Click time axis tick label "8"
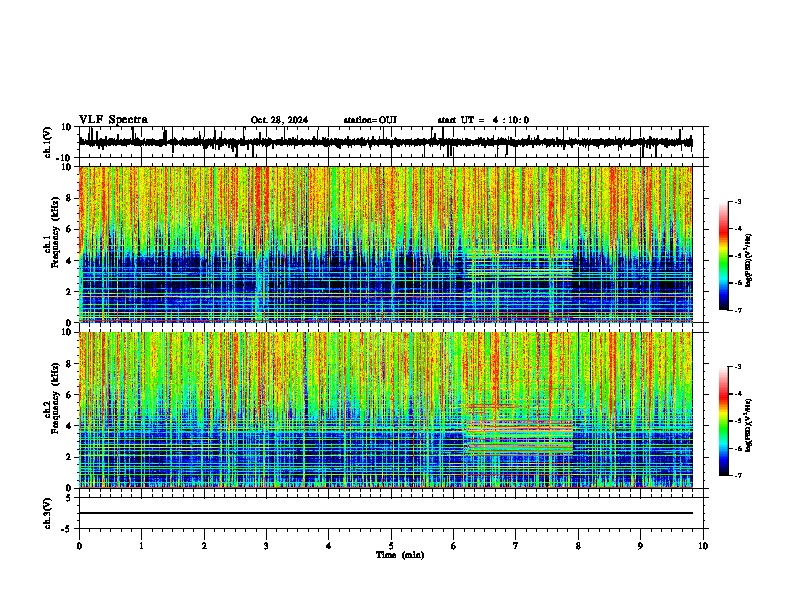This screenshot has width=792, height=612. pyautogui.click(x=578, y=546)
